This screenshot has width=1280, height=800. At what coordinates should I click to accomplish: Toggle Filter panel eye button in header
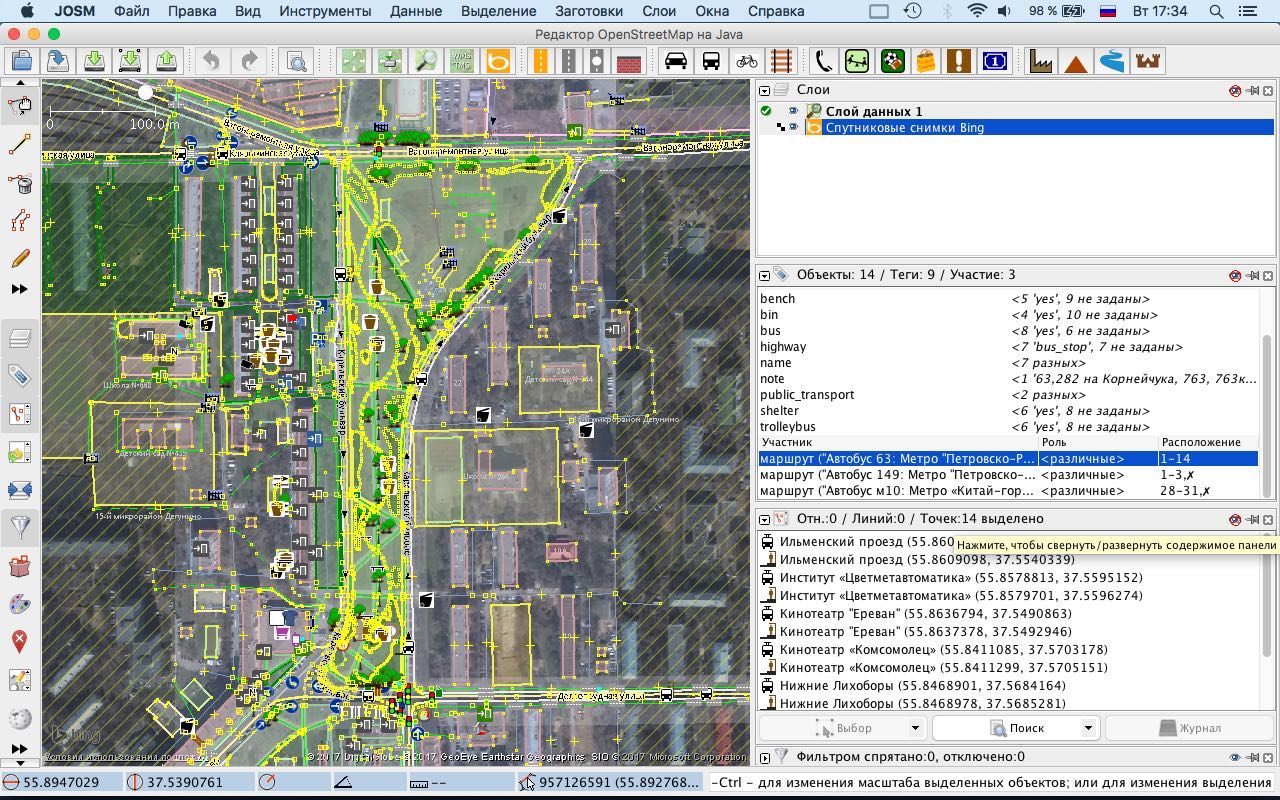(x=1234, y=758)
